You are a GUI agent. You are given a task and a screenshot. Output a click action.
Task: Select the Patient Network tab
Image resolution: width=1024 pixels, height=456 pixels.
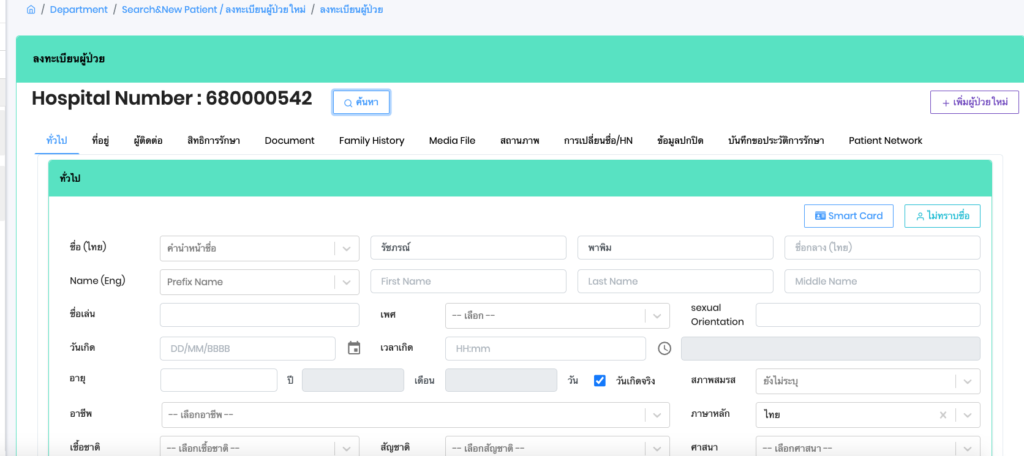pyautogui.click(x=885, y=141)
